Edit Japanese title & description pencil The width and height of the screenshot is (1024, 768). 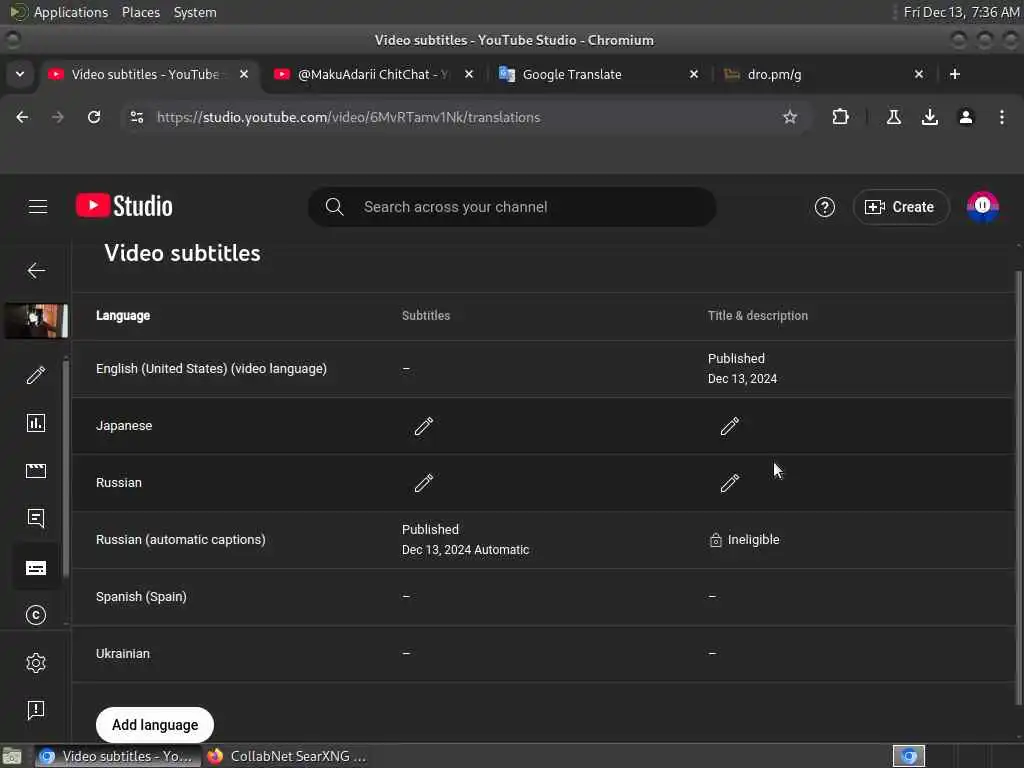click(729, 426)
